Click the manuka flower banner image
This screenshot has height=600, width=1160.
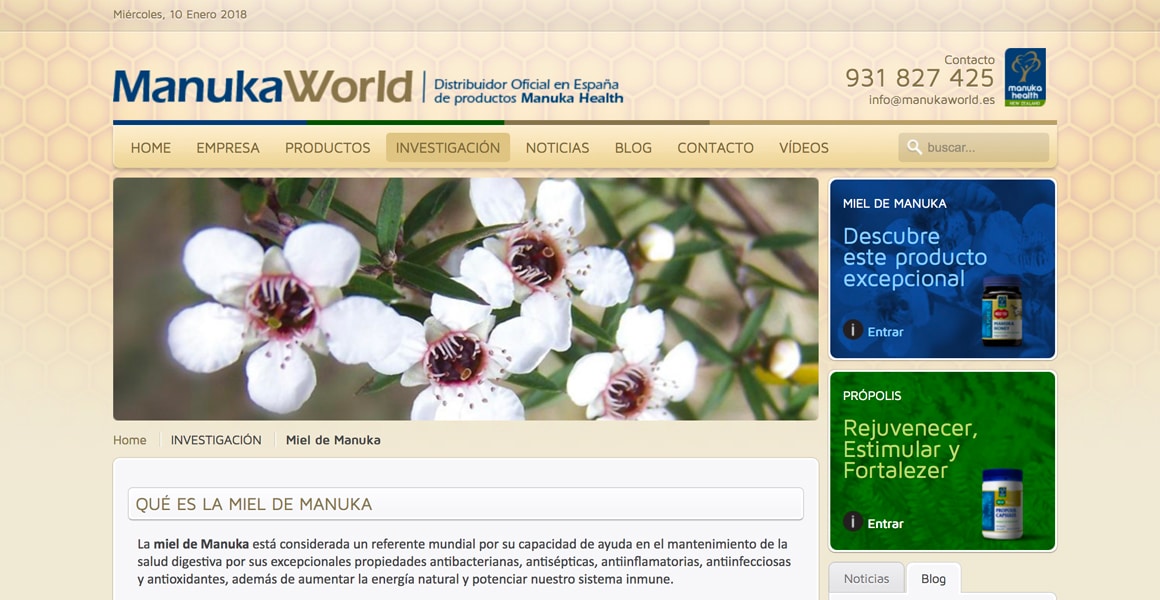coord(465,299)
